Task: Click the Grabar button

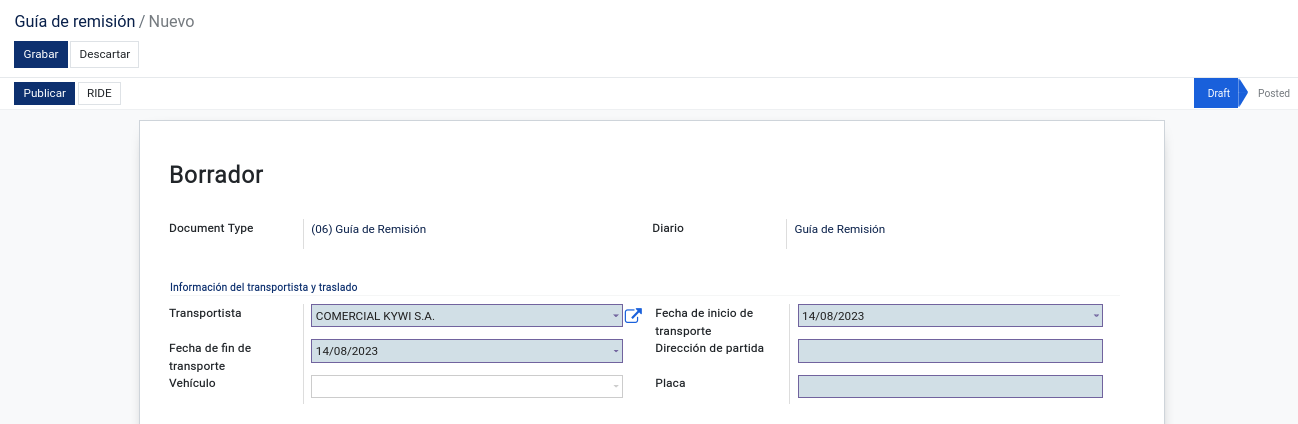Action: pos(41,54)
